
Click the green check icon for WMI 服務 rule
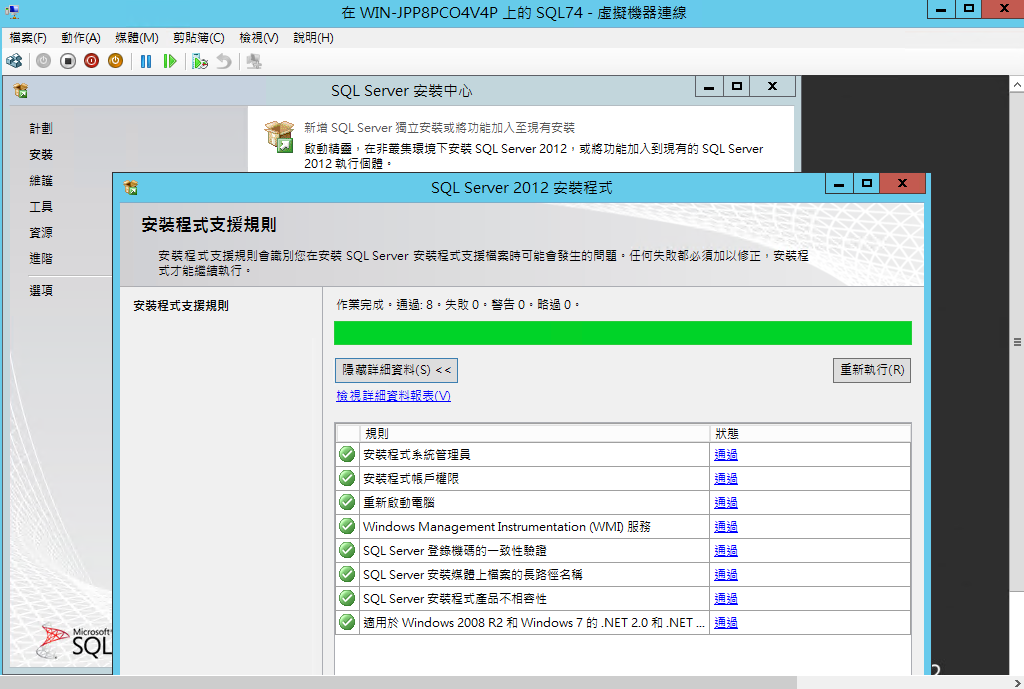pos(347,526)
